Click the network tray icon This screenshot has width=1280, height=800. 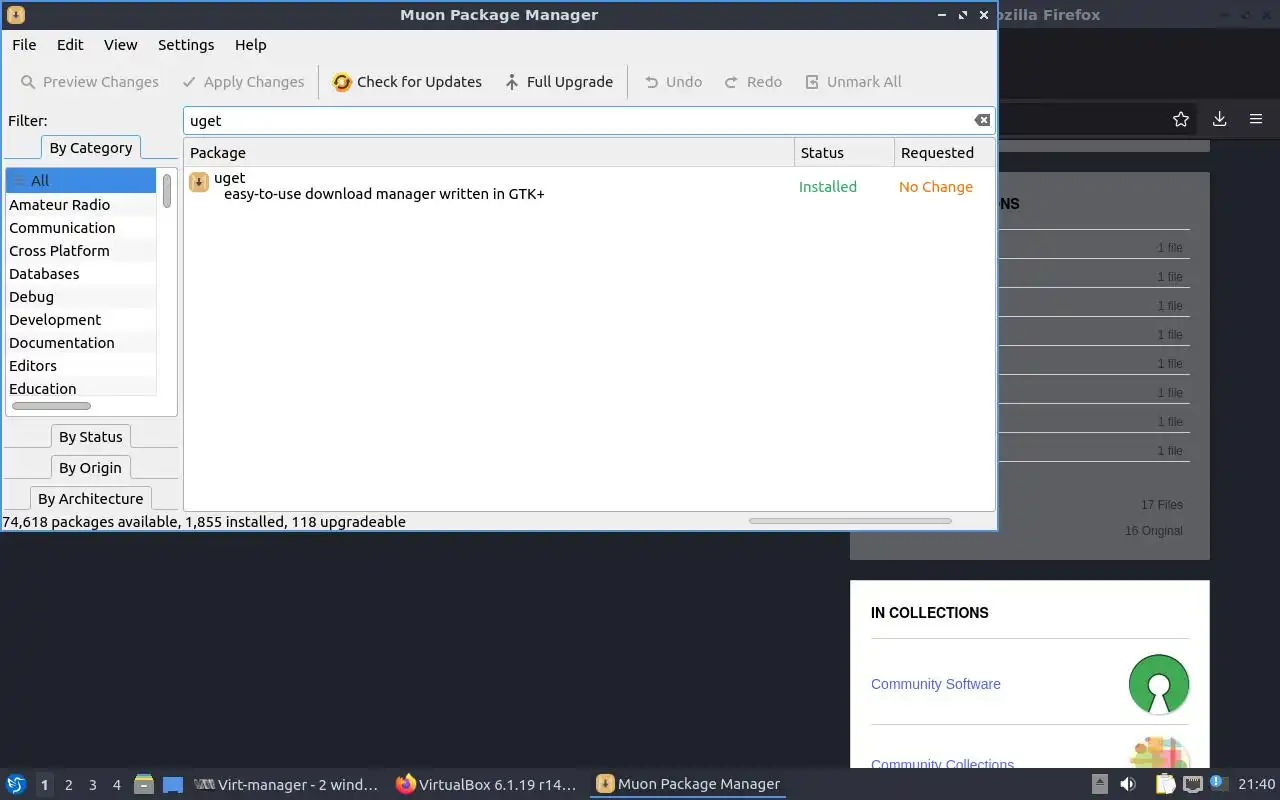click(1192, 785)
